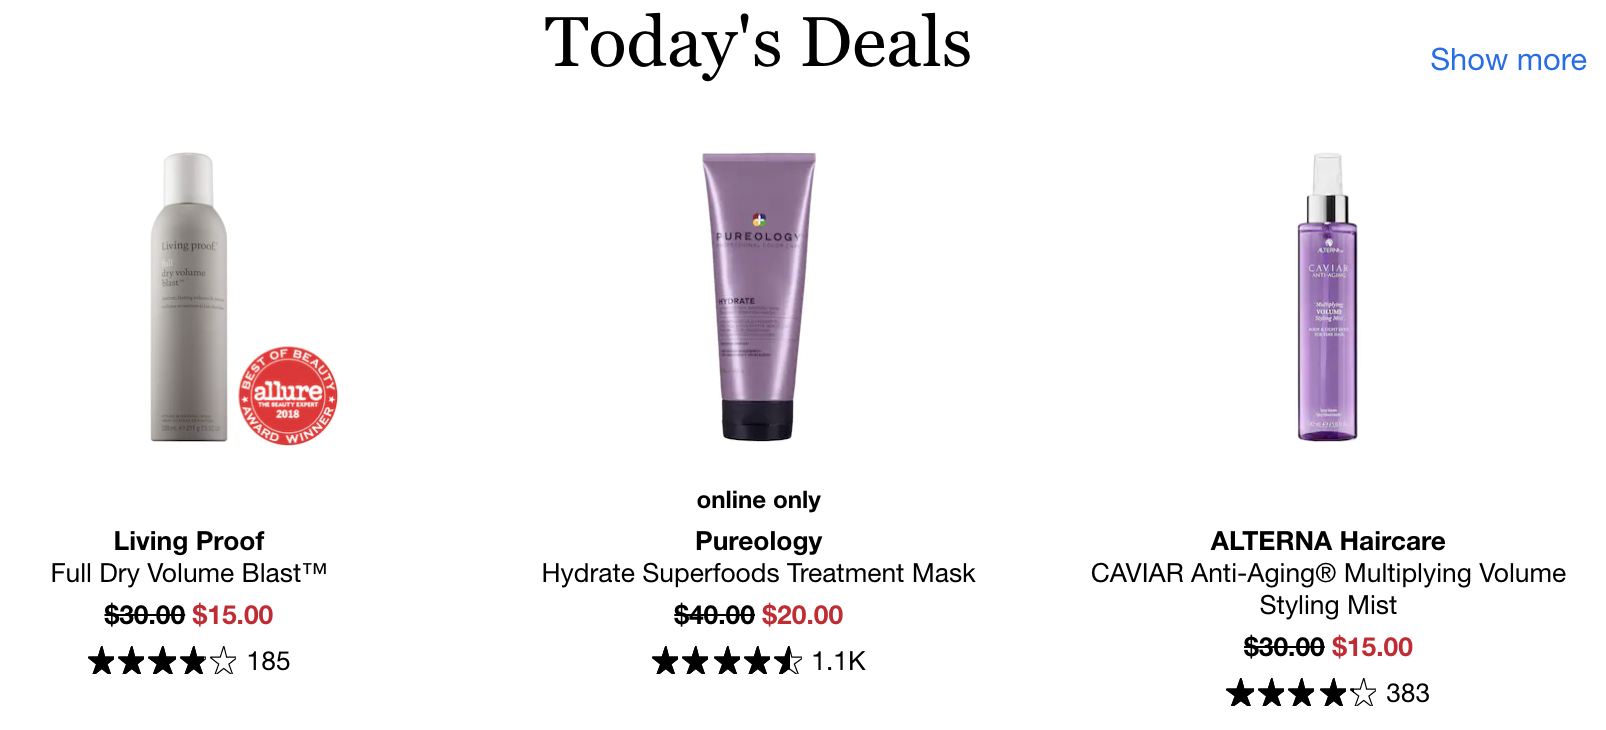Open CAVIAR Anti-Aging Multiplying Volume Styling Mist title
Screen dimensions: 1606x730
(1328, 589)
